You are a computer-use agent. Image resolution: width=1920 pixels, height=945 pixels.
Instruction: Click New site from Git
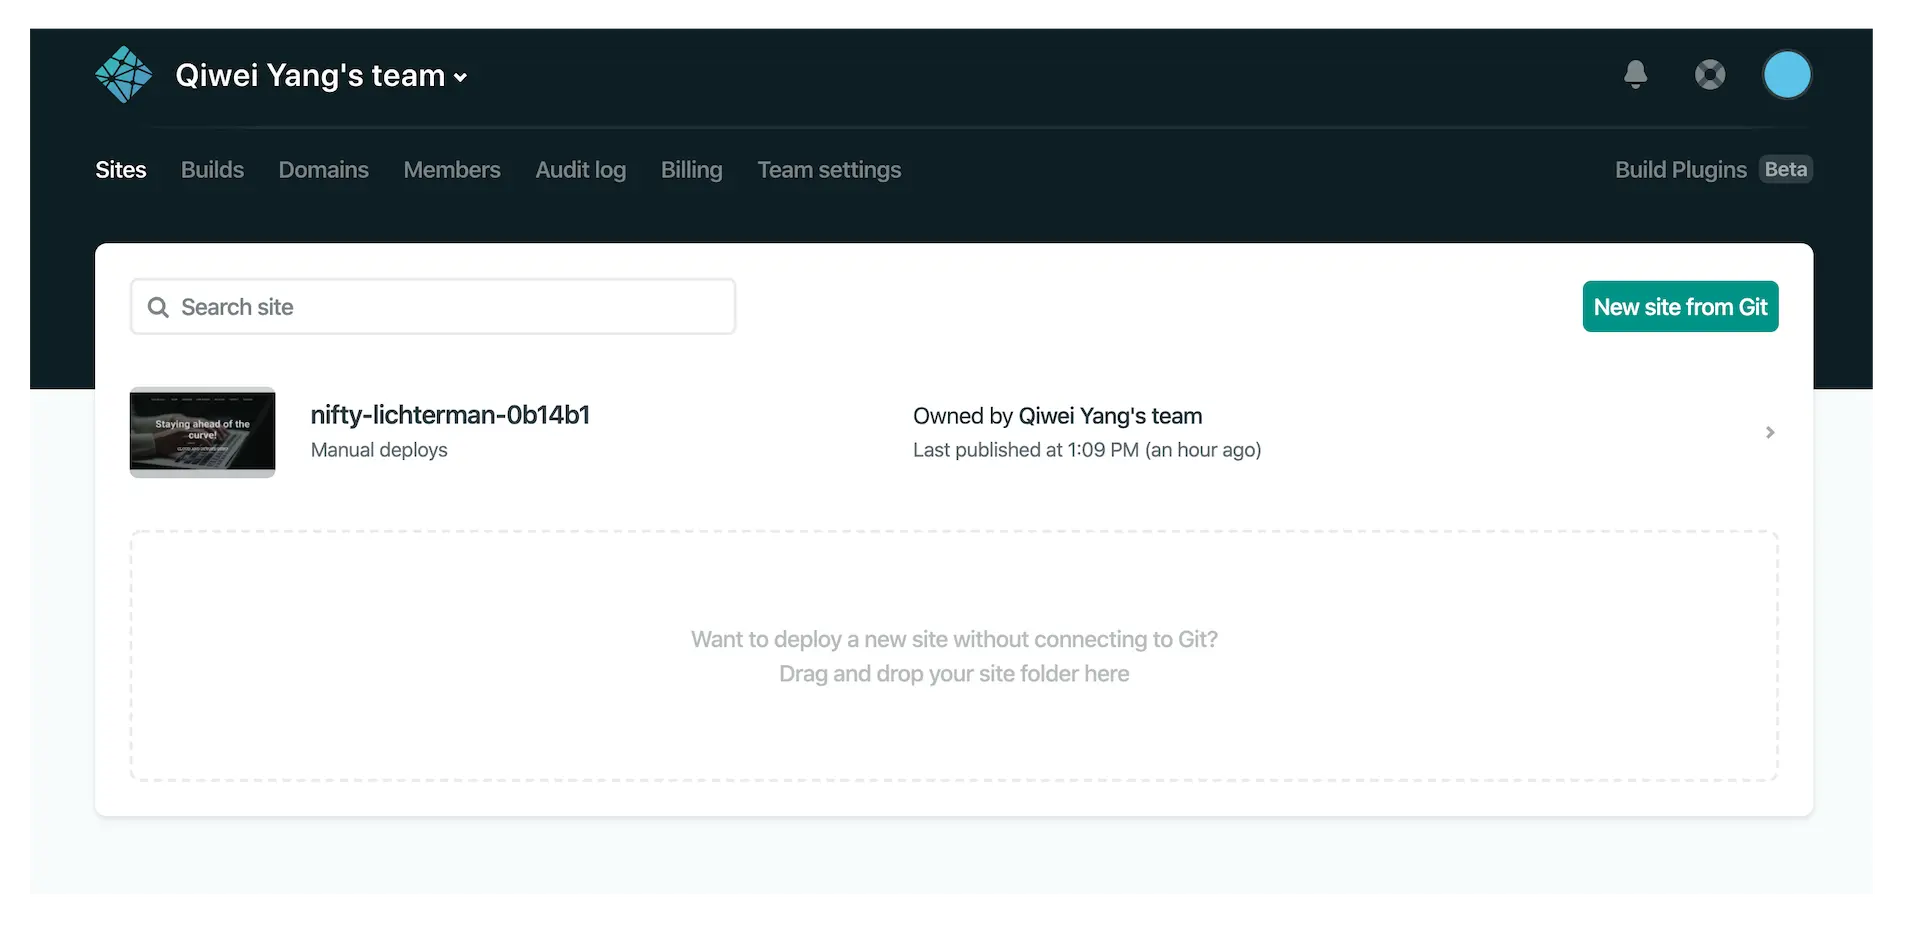coord(1680,306)
